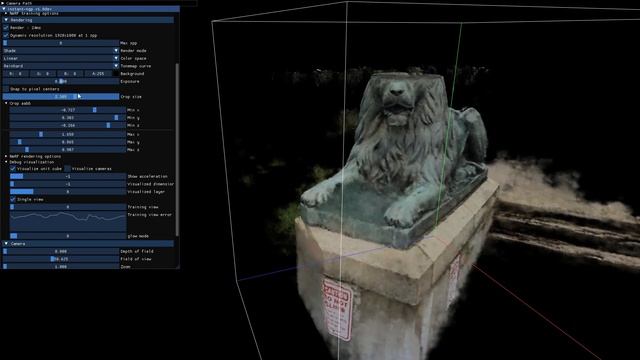The height and width of the screenshot is (360, 640).
Task: Uncheck Visualize unit cube checkbox
Action: pos(13,169)
